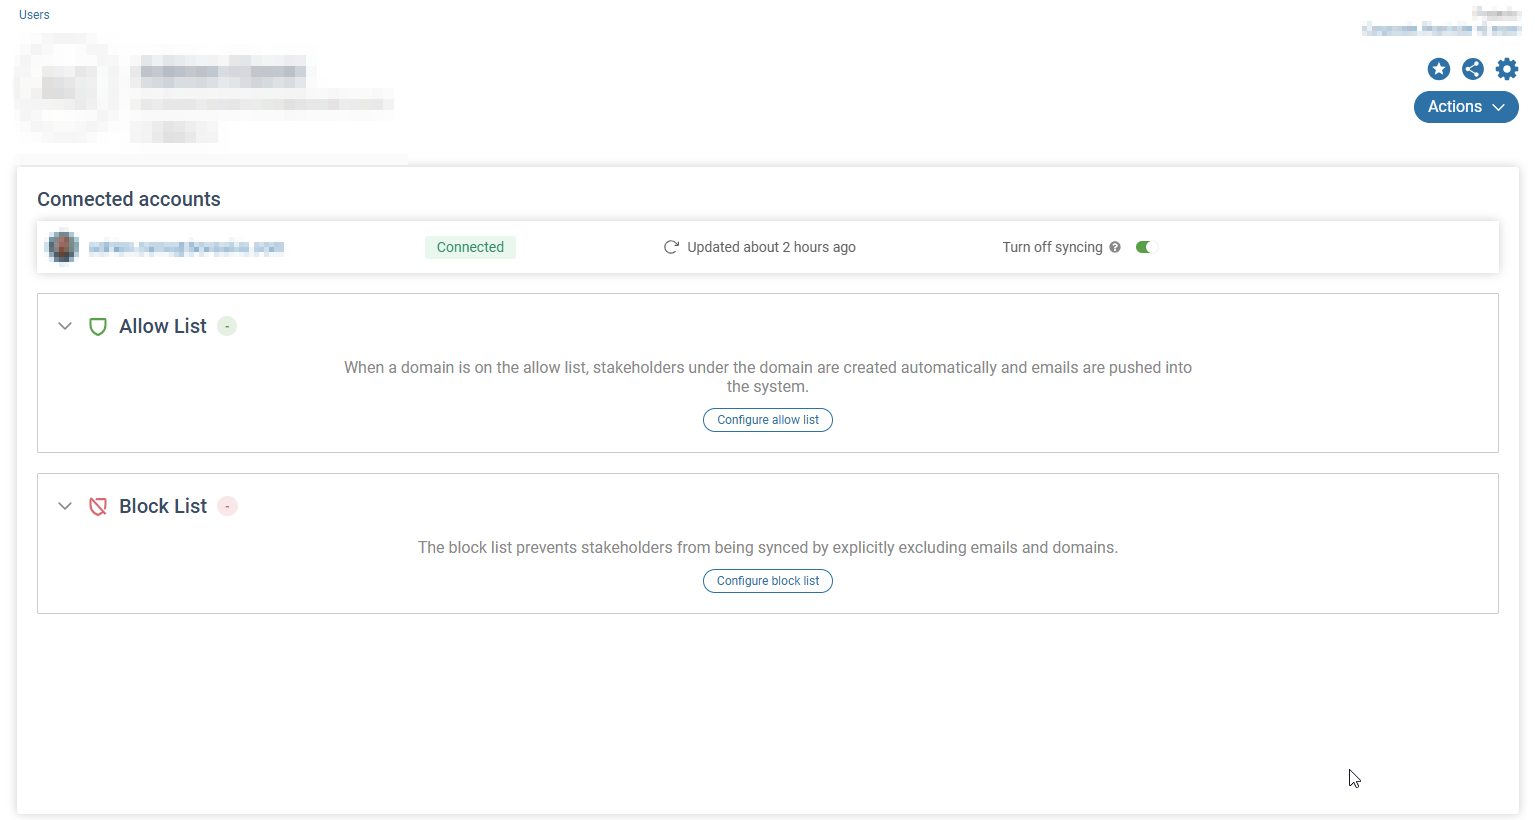Click the green Allow List shield icon

[98, 327]
